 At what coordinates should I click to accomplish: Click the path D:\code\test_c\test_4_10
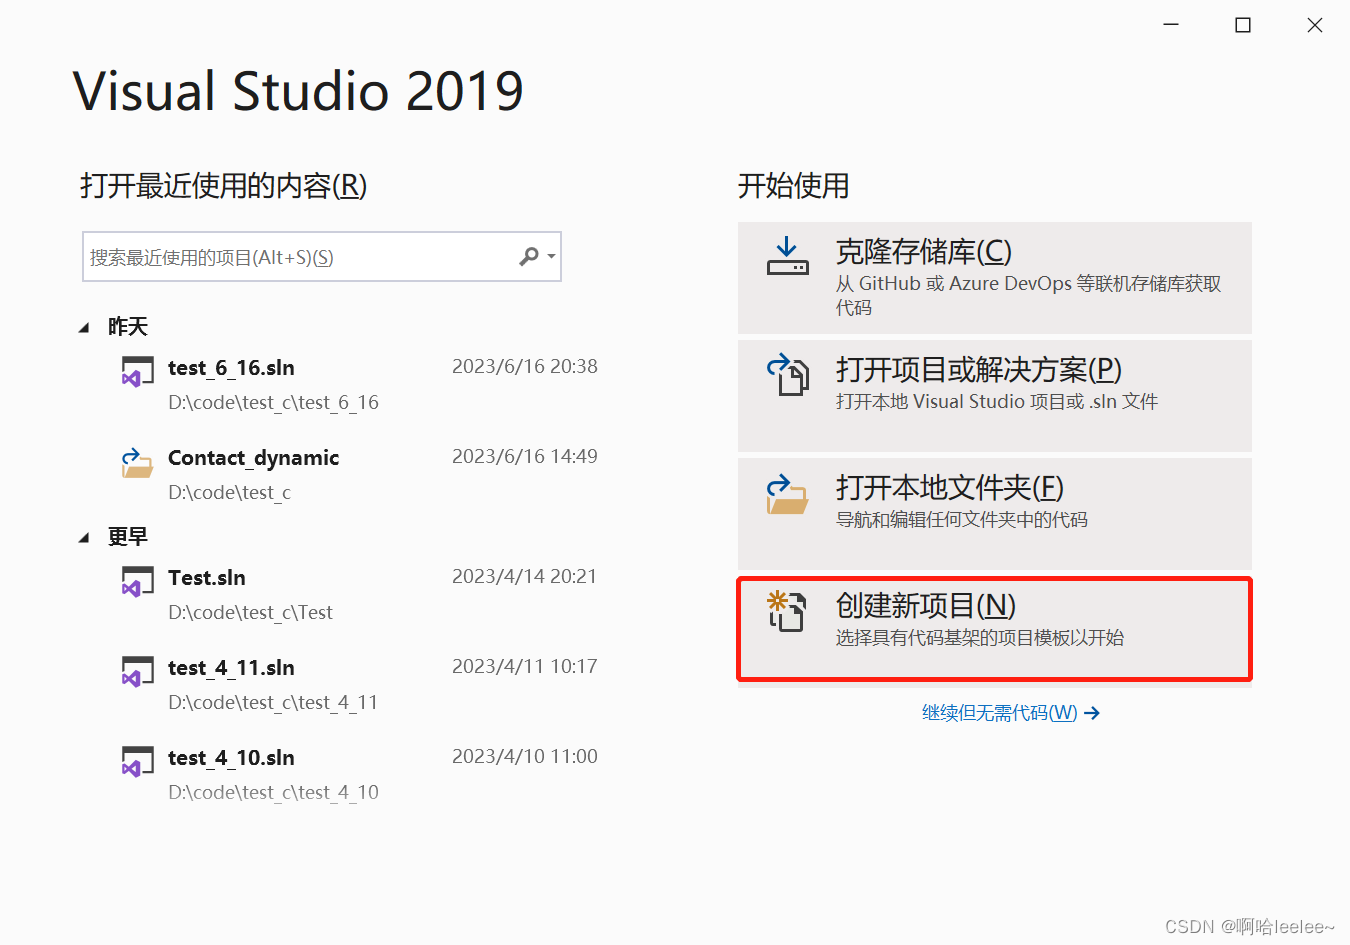pos(273,793)
